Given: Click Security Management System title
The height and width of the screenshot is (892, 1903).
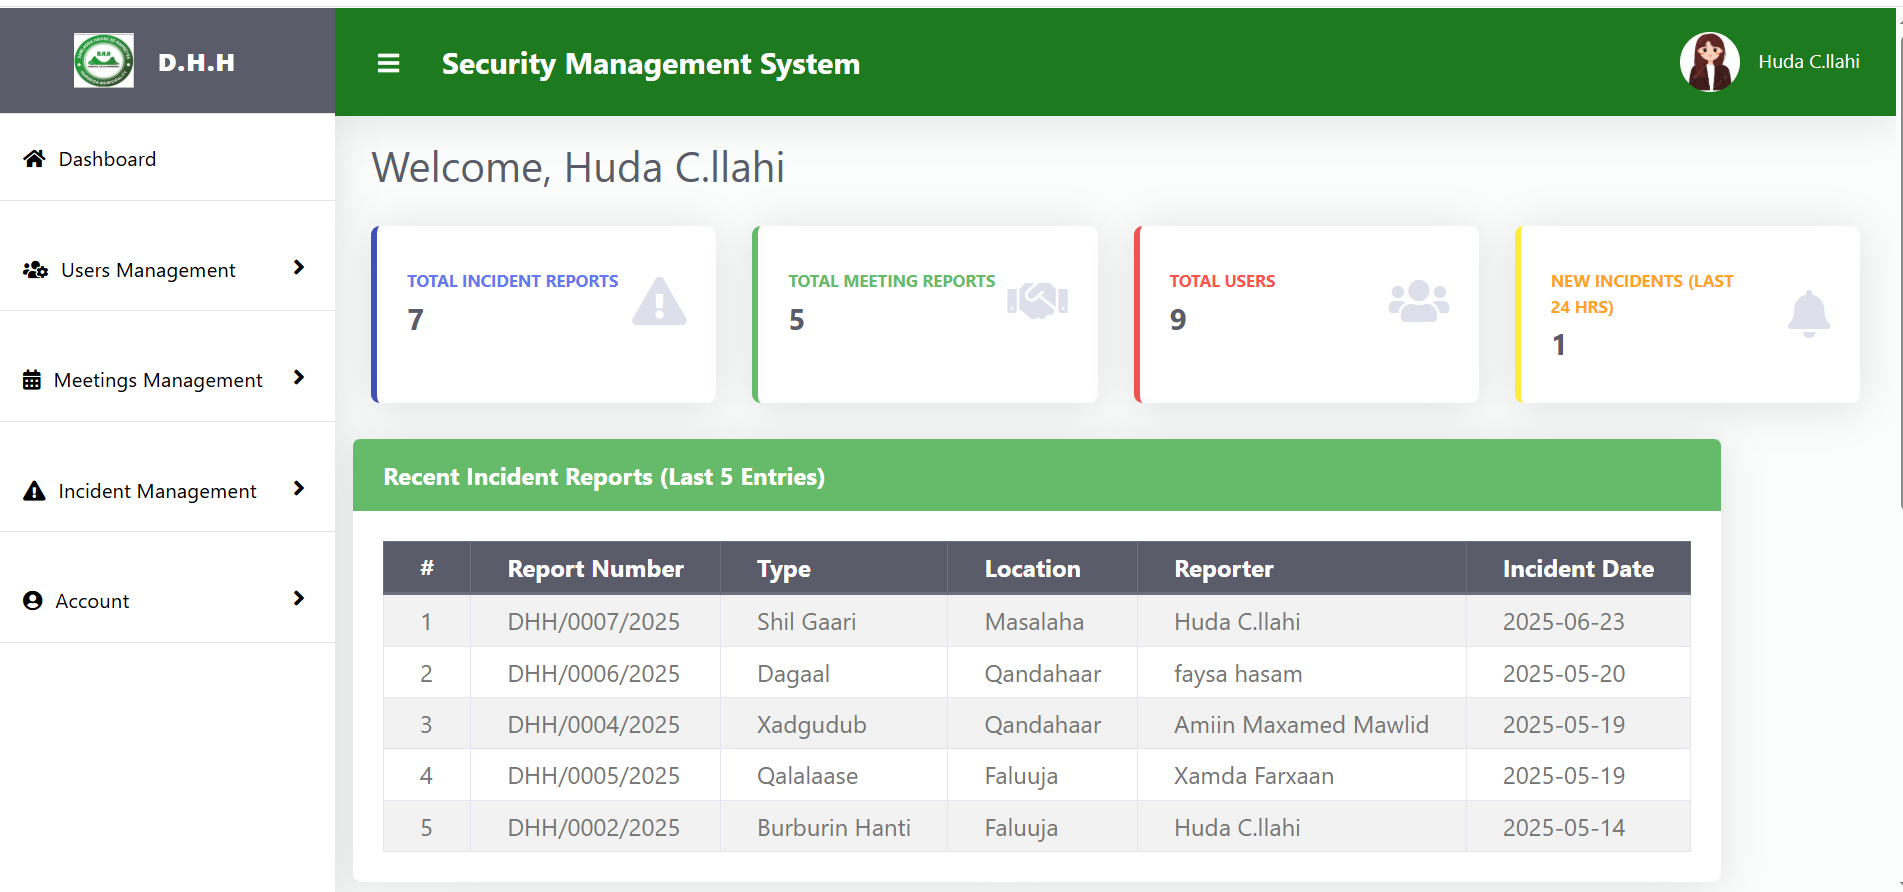Looking at the screenshot, I should (x=651, y=64).
